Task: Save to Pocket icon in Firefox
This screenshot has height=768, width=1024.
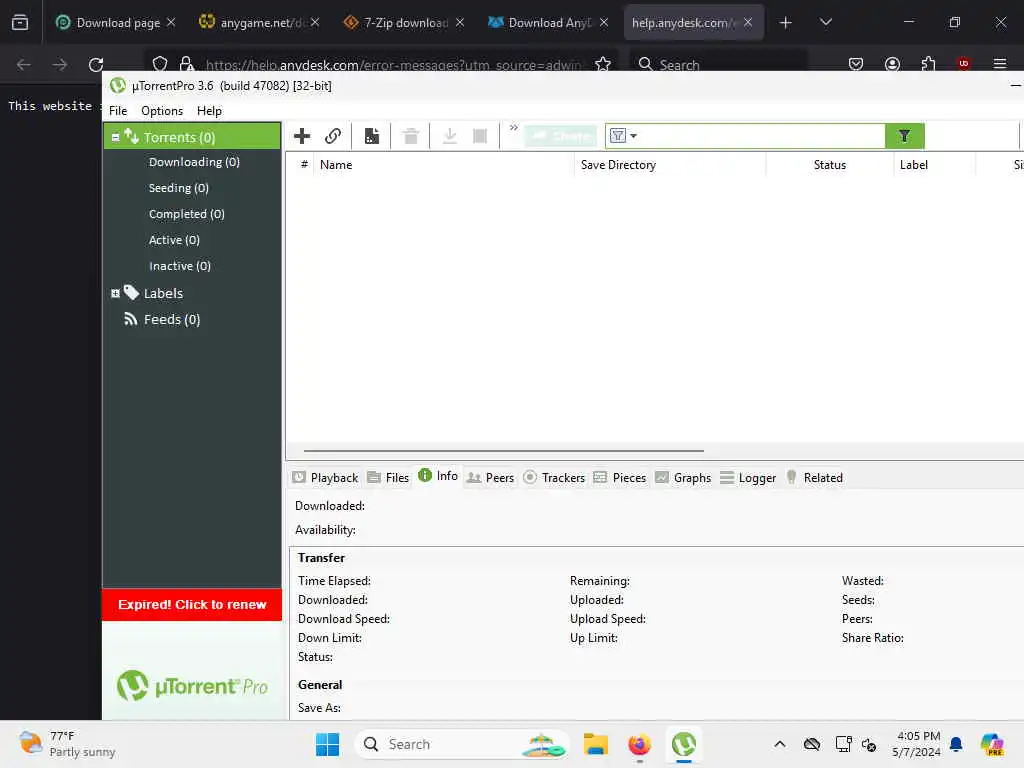Action: [856, 65]
